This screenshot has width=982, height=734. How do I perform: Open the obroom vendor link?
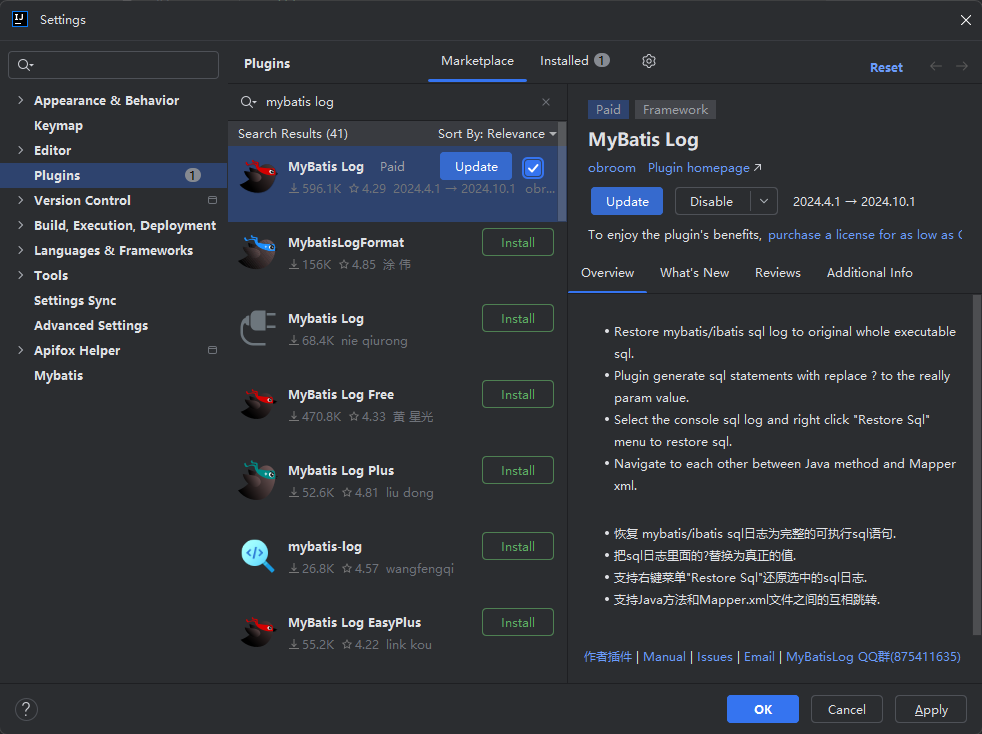pos(612,168)
